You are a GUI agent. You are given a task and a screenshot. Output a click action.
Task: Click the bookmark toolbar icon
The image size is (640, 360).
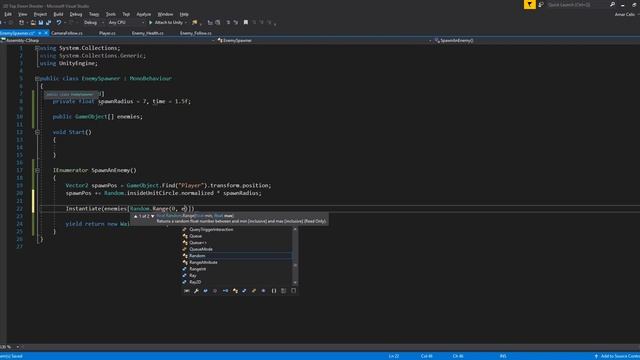[246, 22]
